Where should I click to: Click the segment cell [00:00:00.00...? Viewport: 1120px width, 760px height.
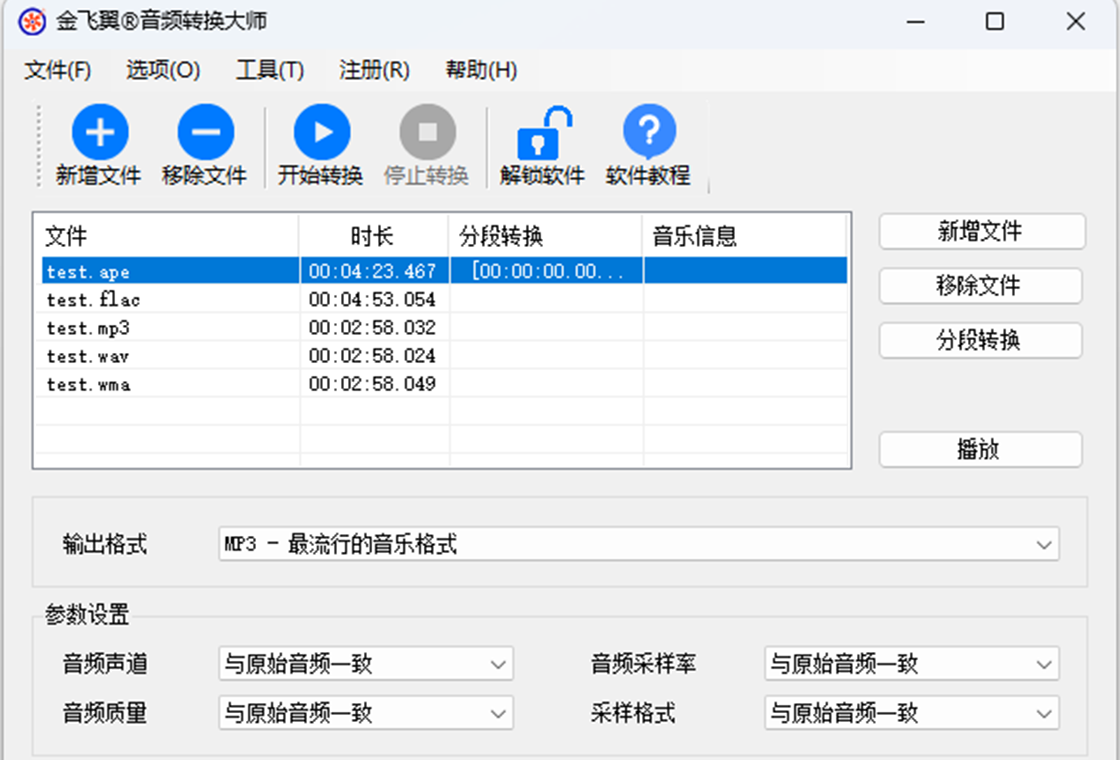(547, 271)
